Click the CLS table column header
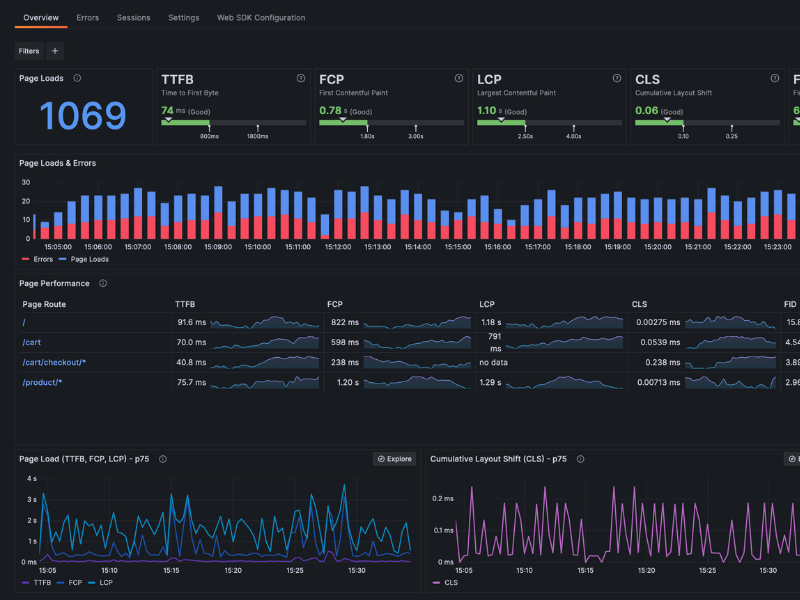This screenshot has height=600, width=800. click(639, 304)
